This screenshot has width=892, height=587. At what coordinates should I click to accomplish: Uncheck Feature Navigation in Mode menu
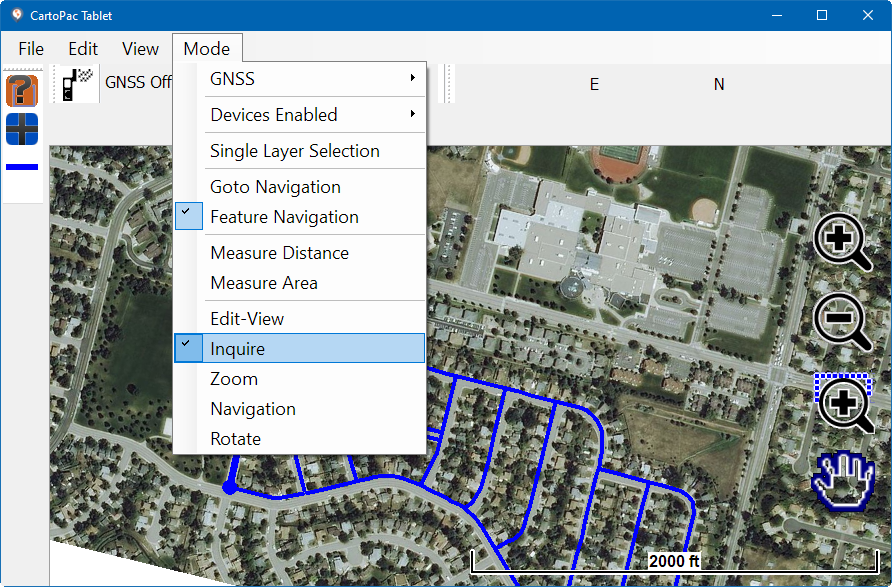(284, 217)
